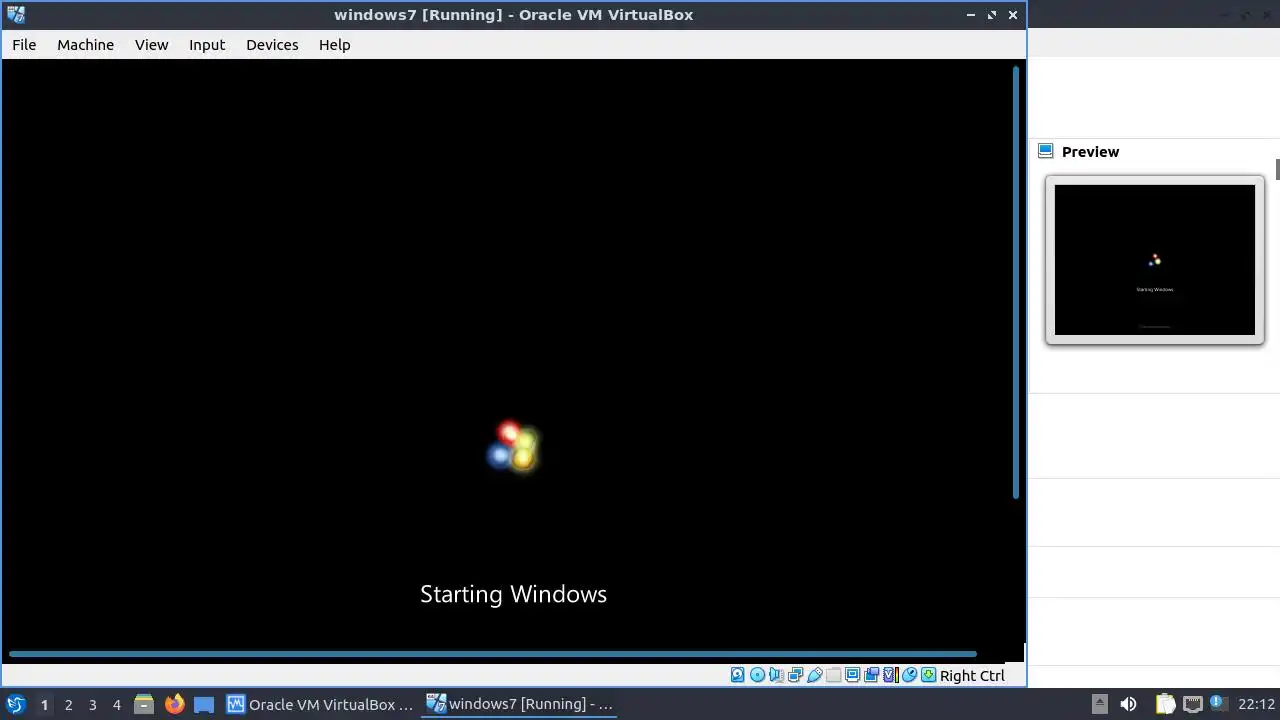
Task: Switch to workspace 2
Action: 68,705
